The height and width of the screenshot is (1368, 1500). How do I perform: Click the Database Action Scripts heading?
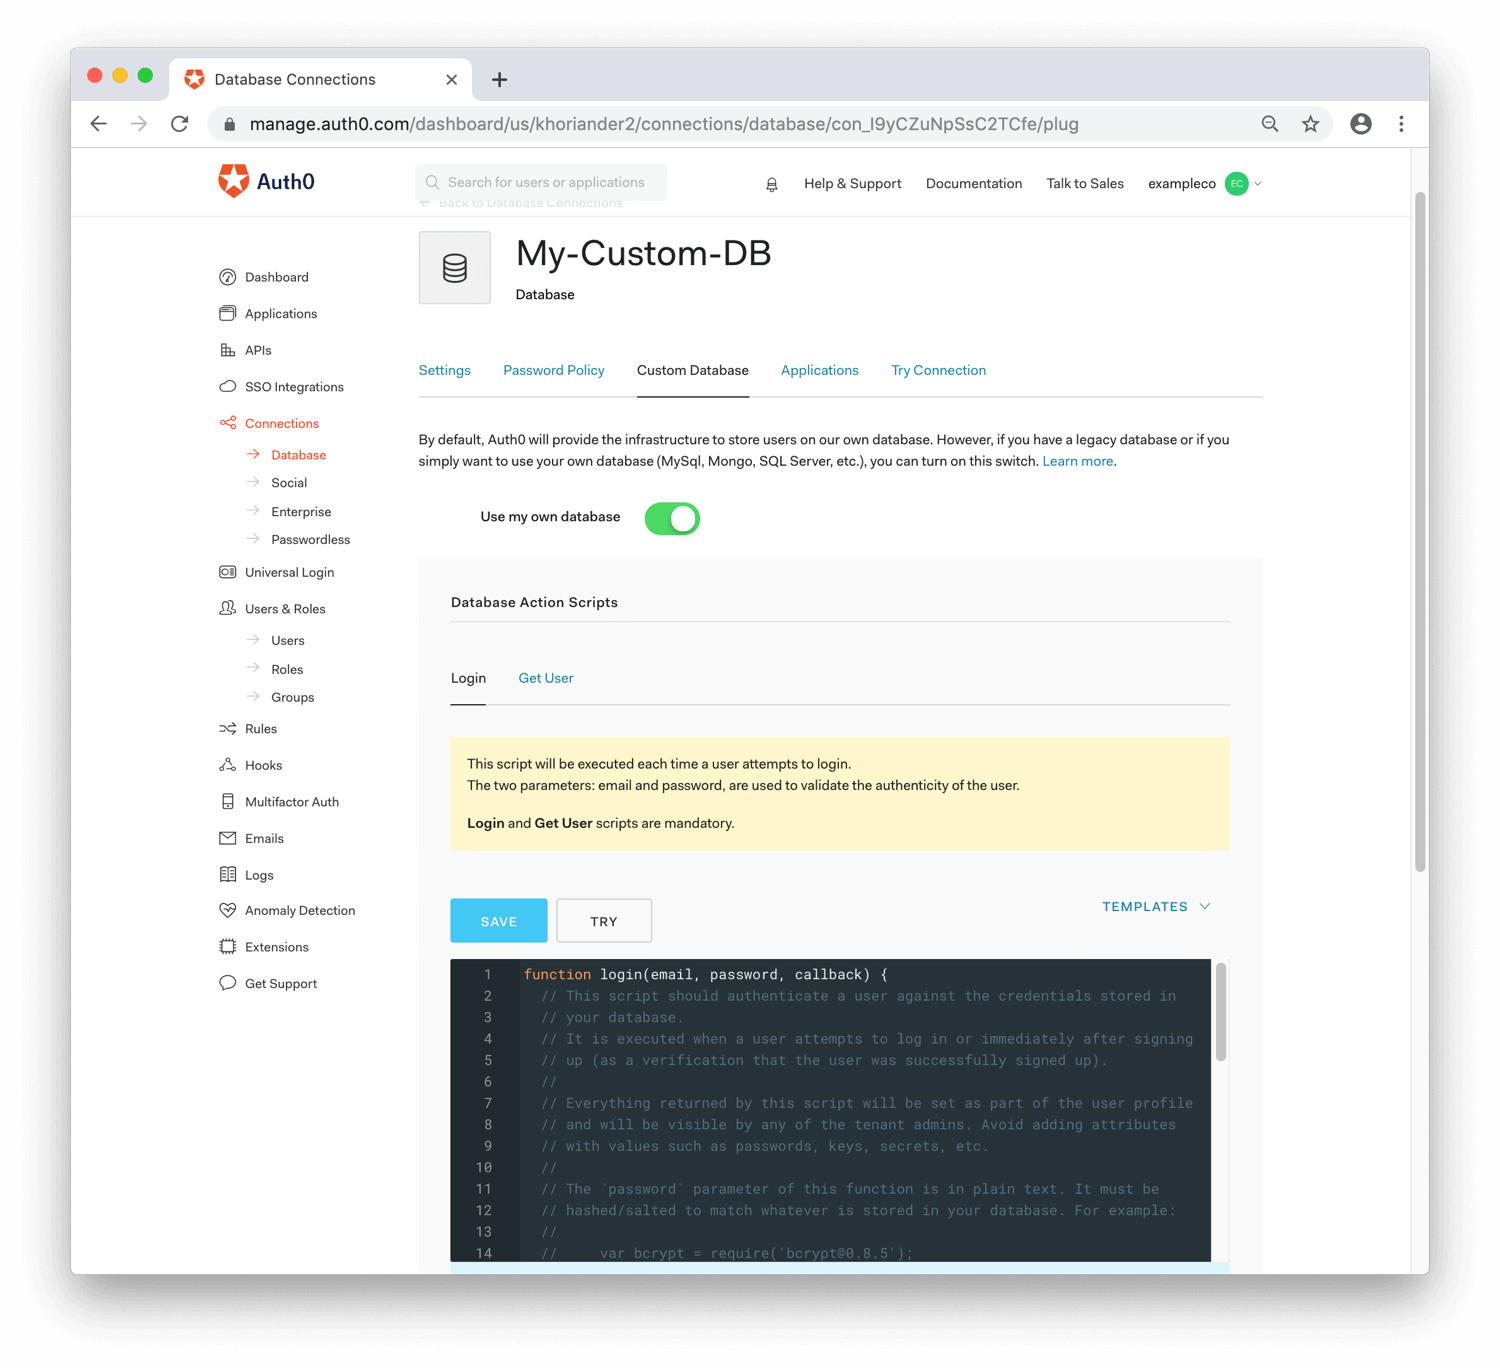coord(534,602)
